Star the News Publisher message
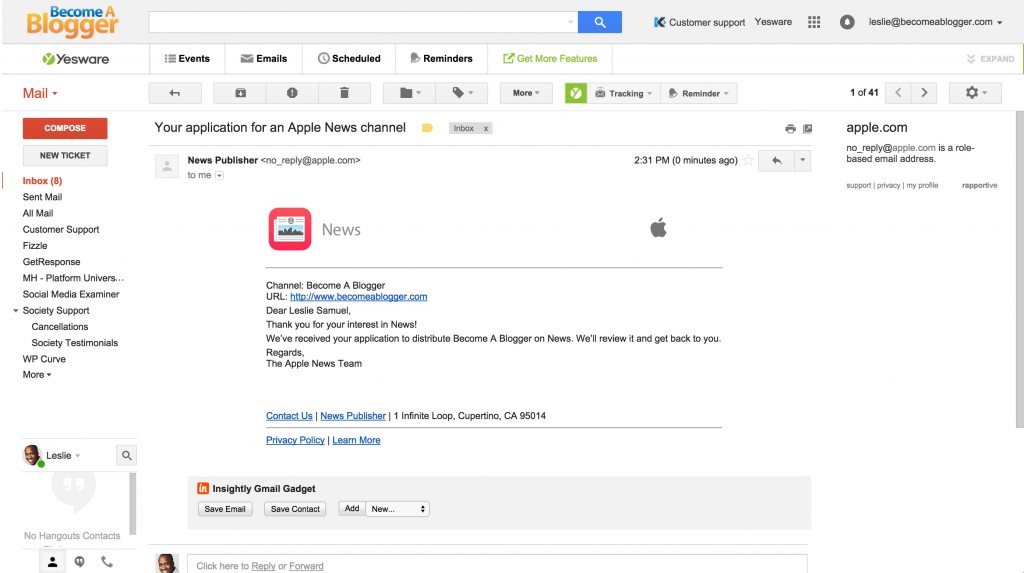 (x=748, y=160)
